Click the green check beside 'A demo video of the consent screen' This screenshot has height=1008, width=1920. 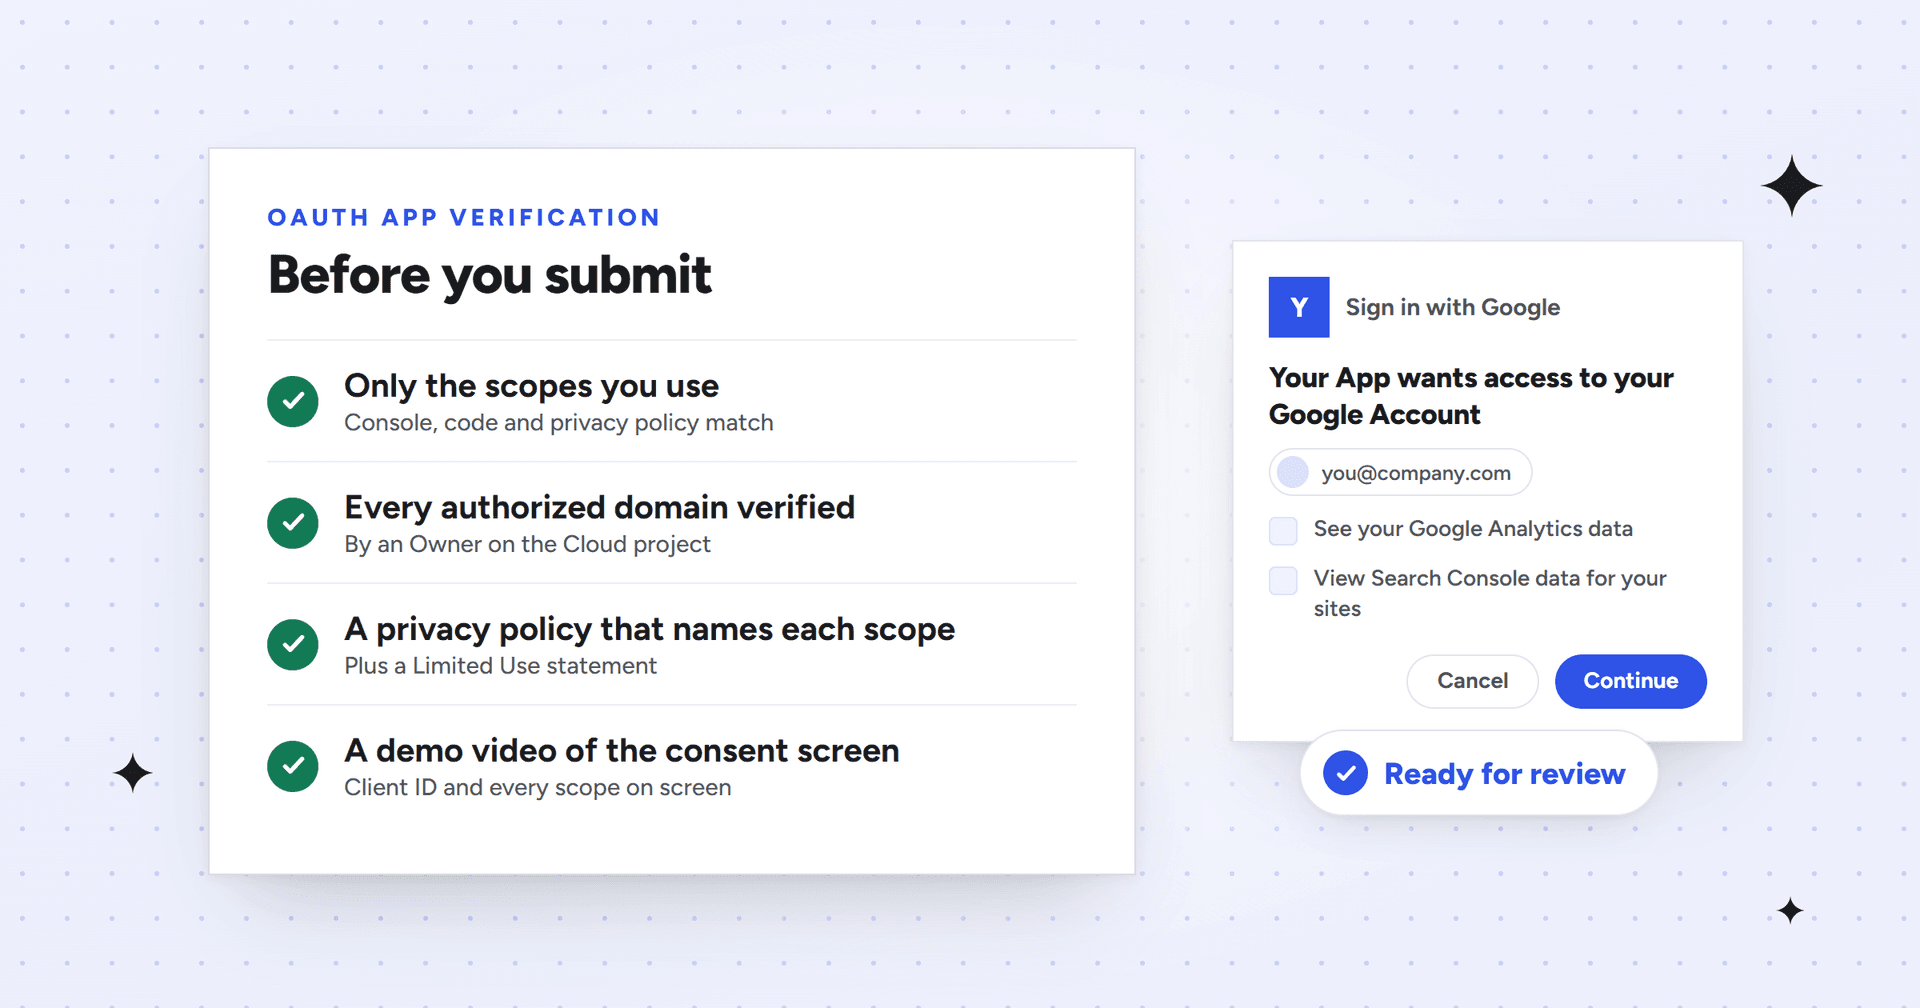[x=293, y=766]
